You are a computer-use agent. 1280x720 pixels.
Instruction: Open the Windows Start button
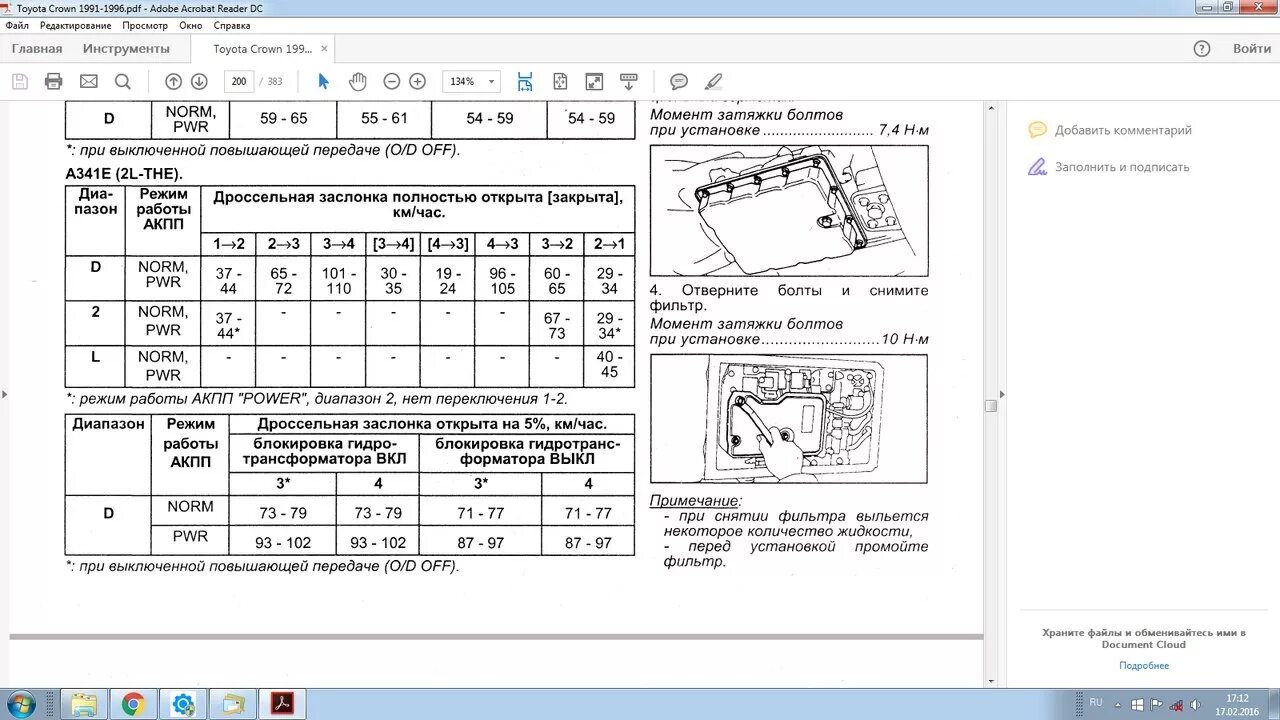[21, 704]
